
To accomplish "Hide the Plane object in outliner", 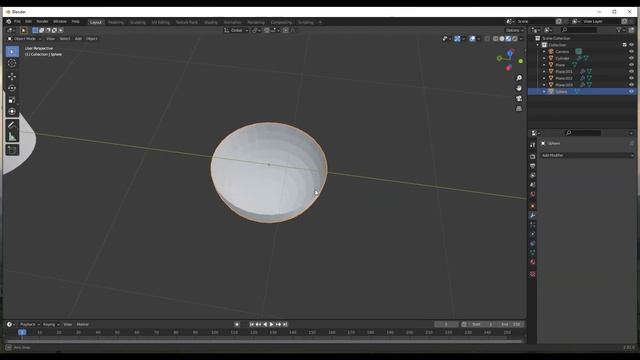I will pyautogui.click(x=631, y=65).
